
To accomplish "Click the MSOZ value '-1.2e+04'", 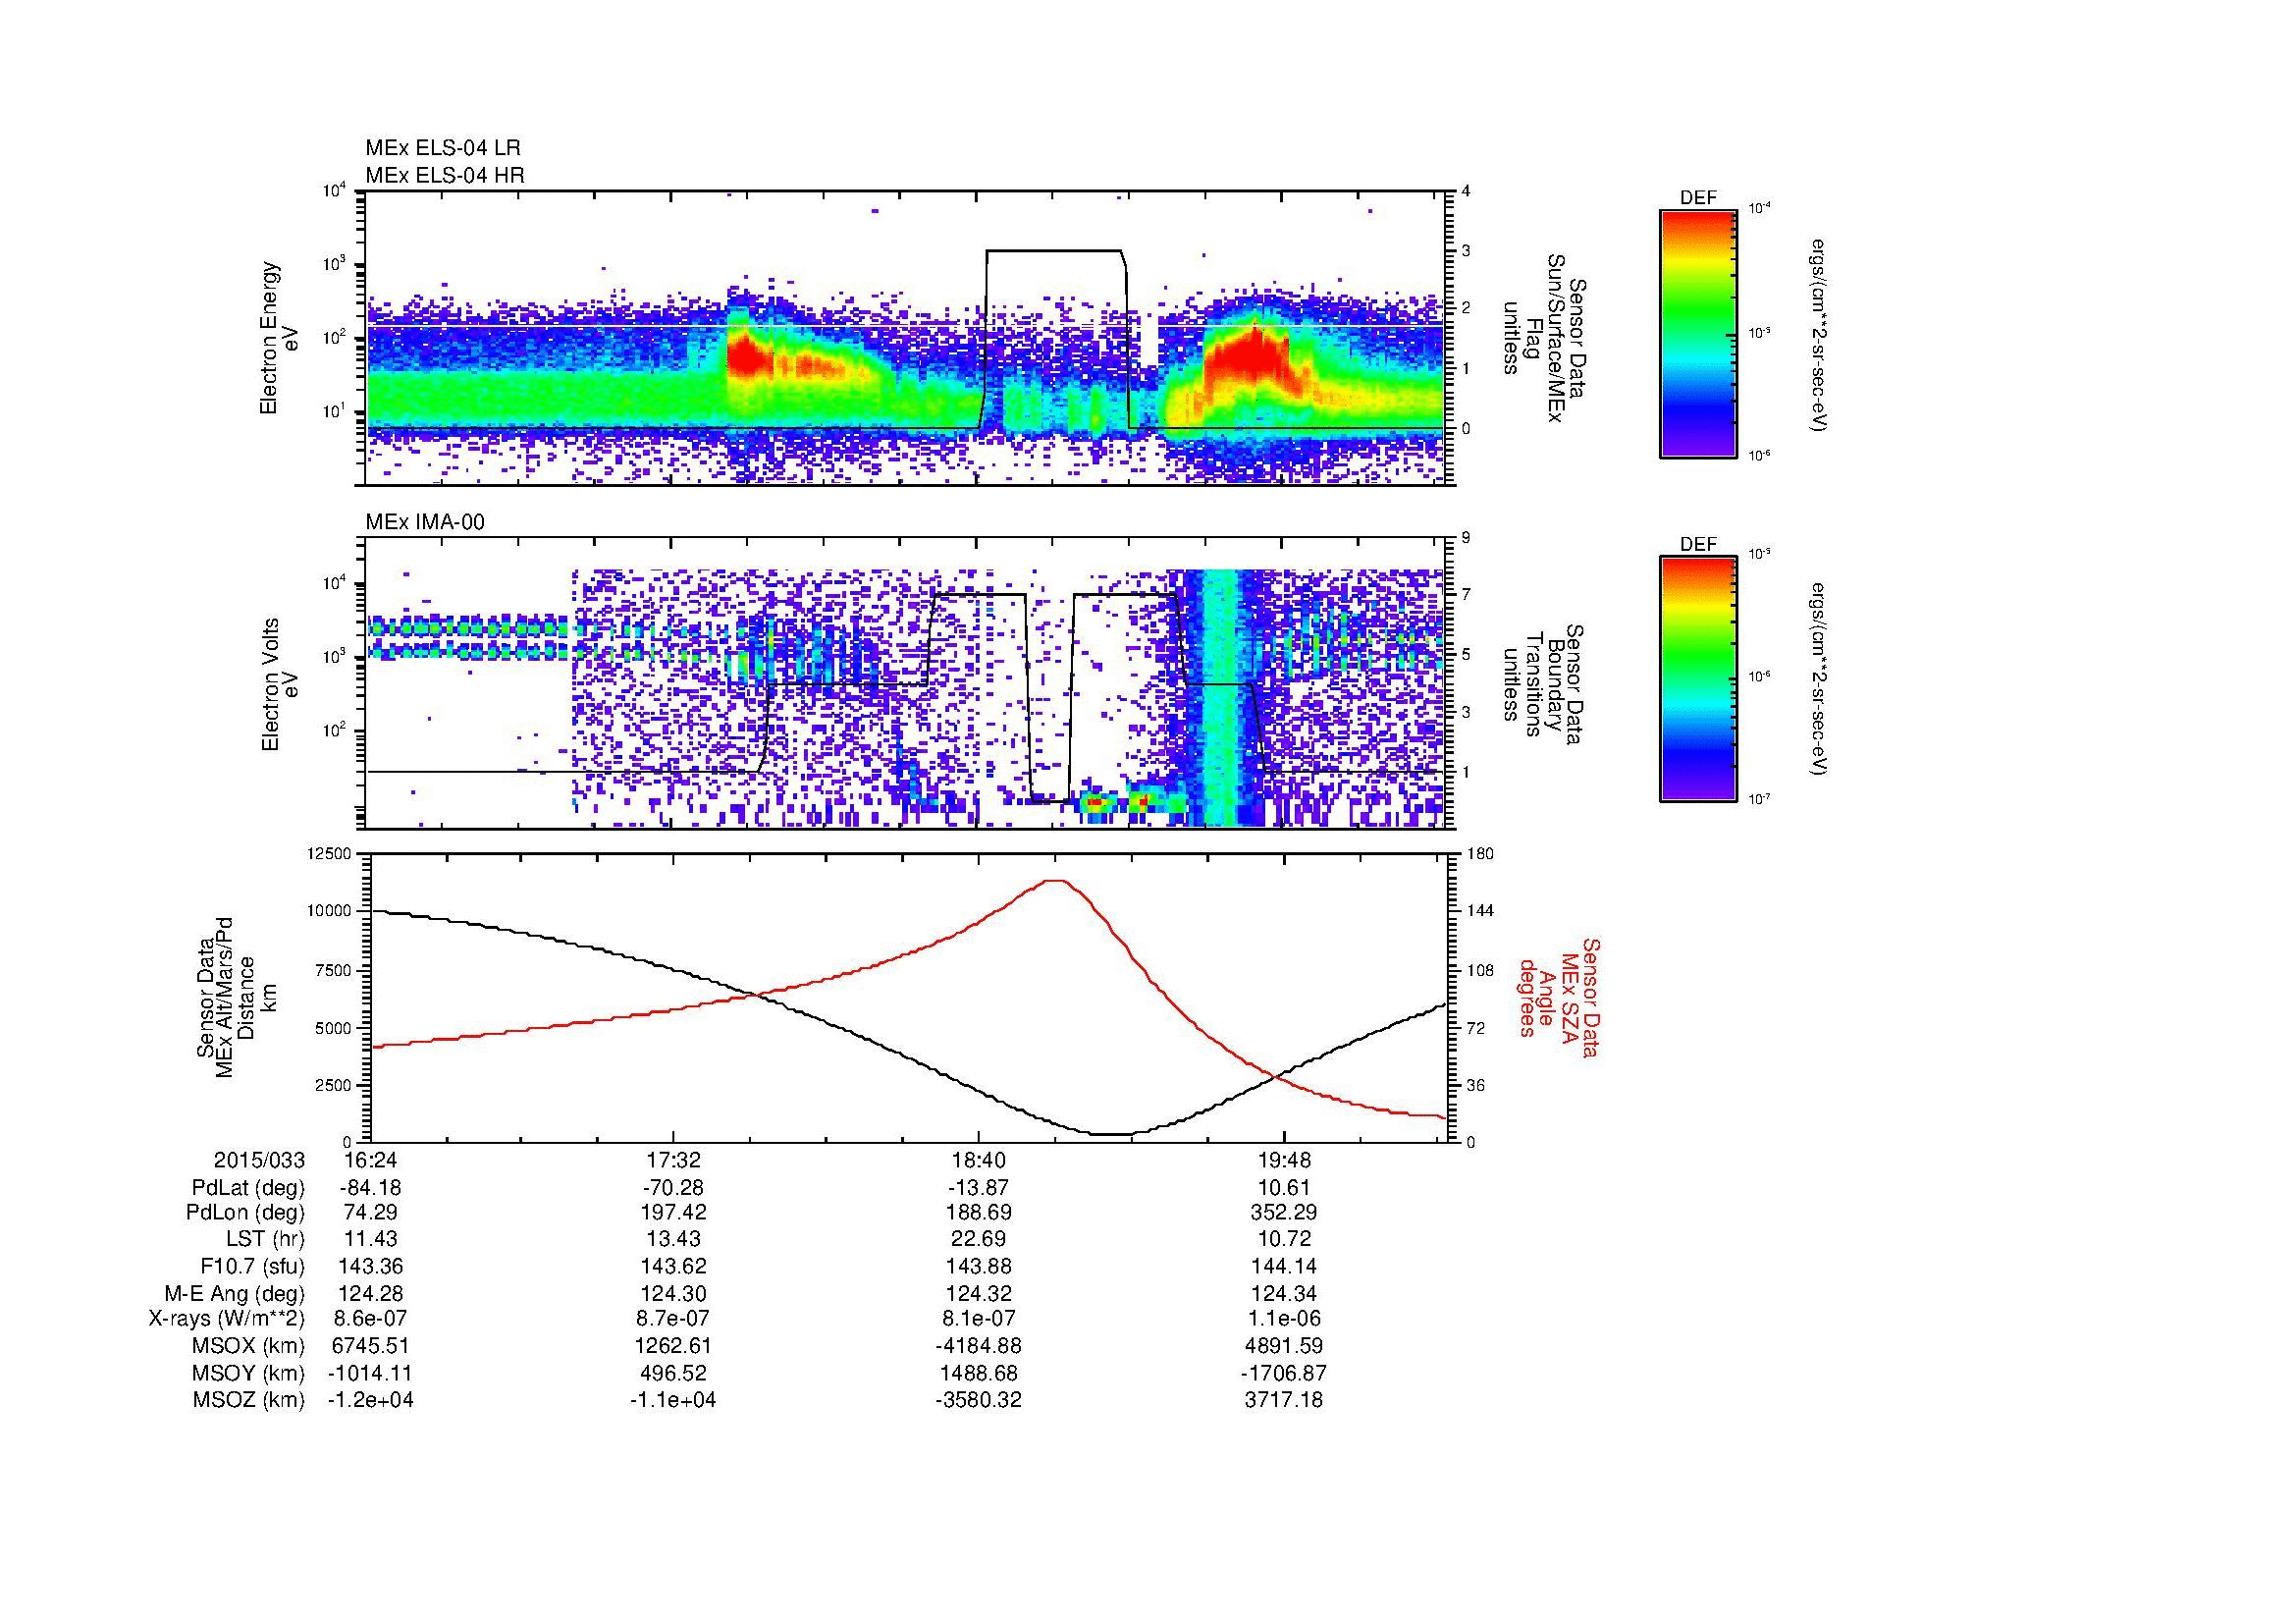I will pyautogui.click(x=370, y=1400).
